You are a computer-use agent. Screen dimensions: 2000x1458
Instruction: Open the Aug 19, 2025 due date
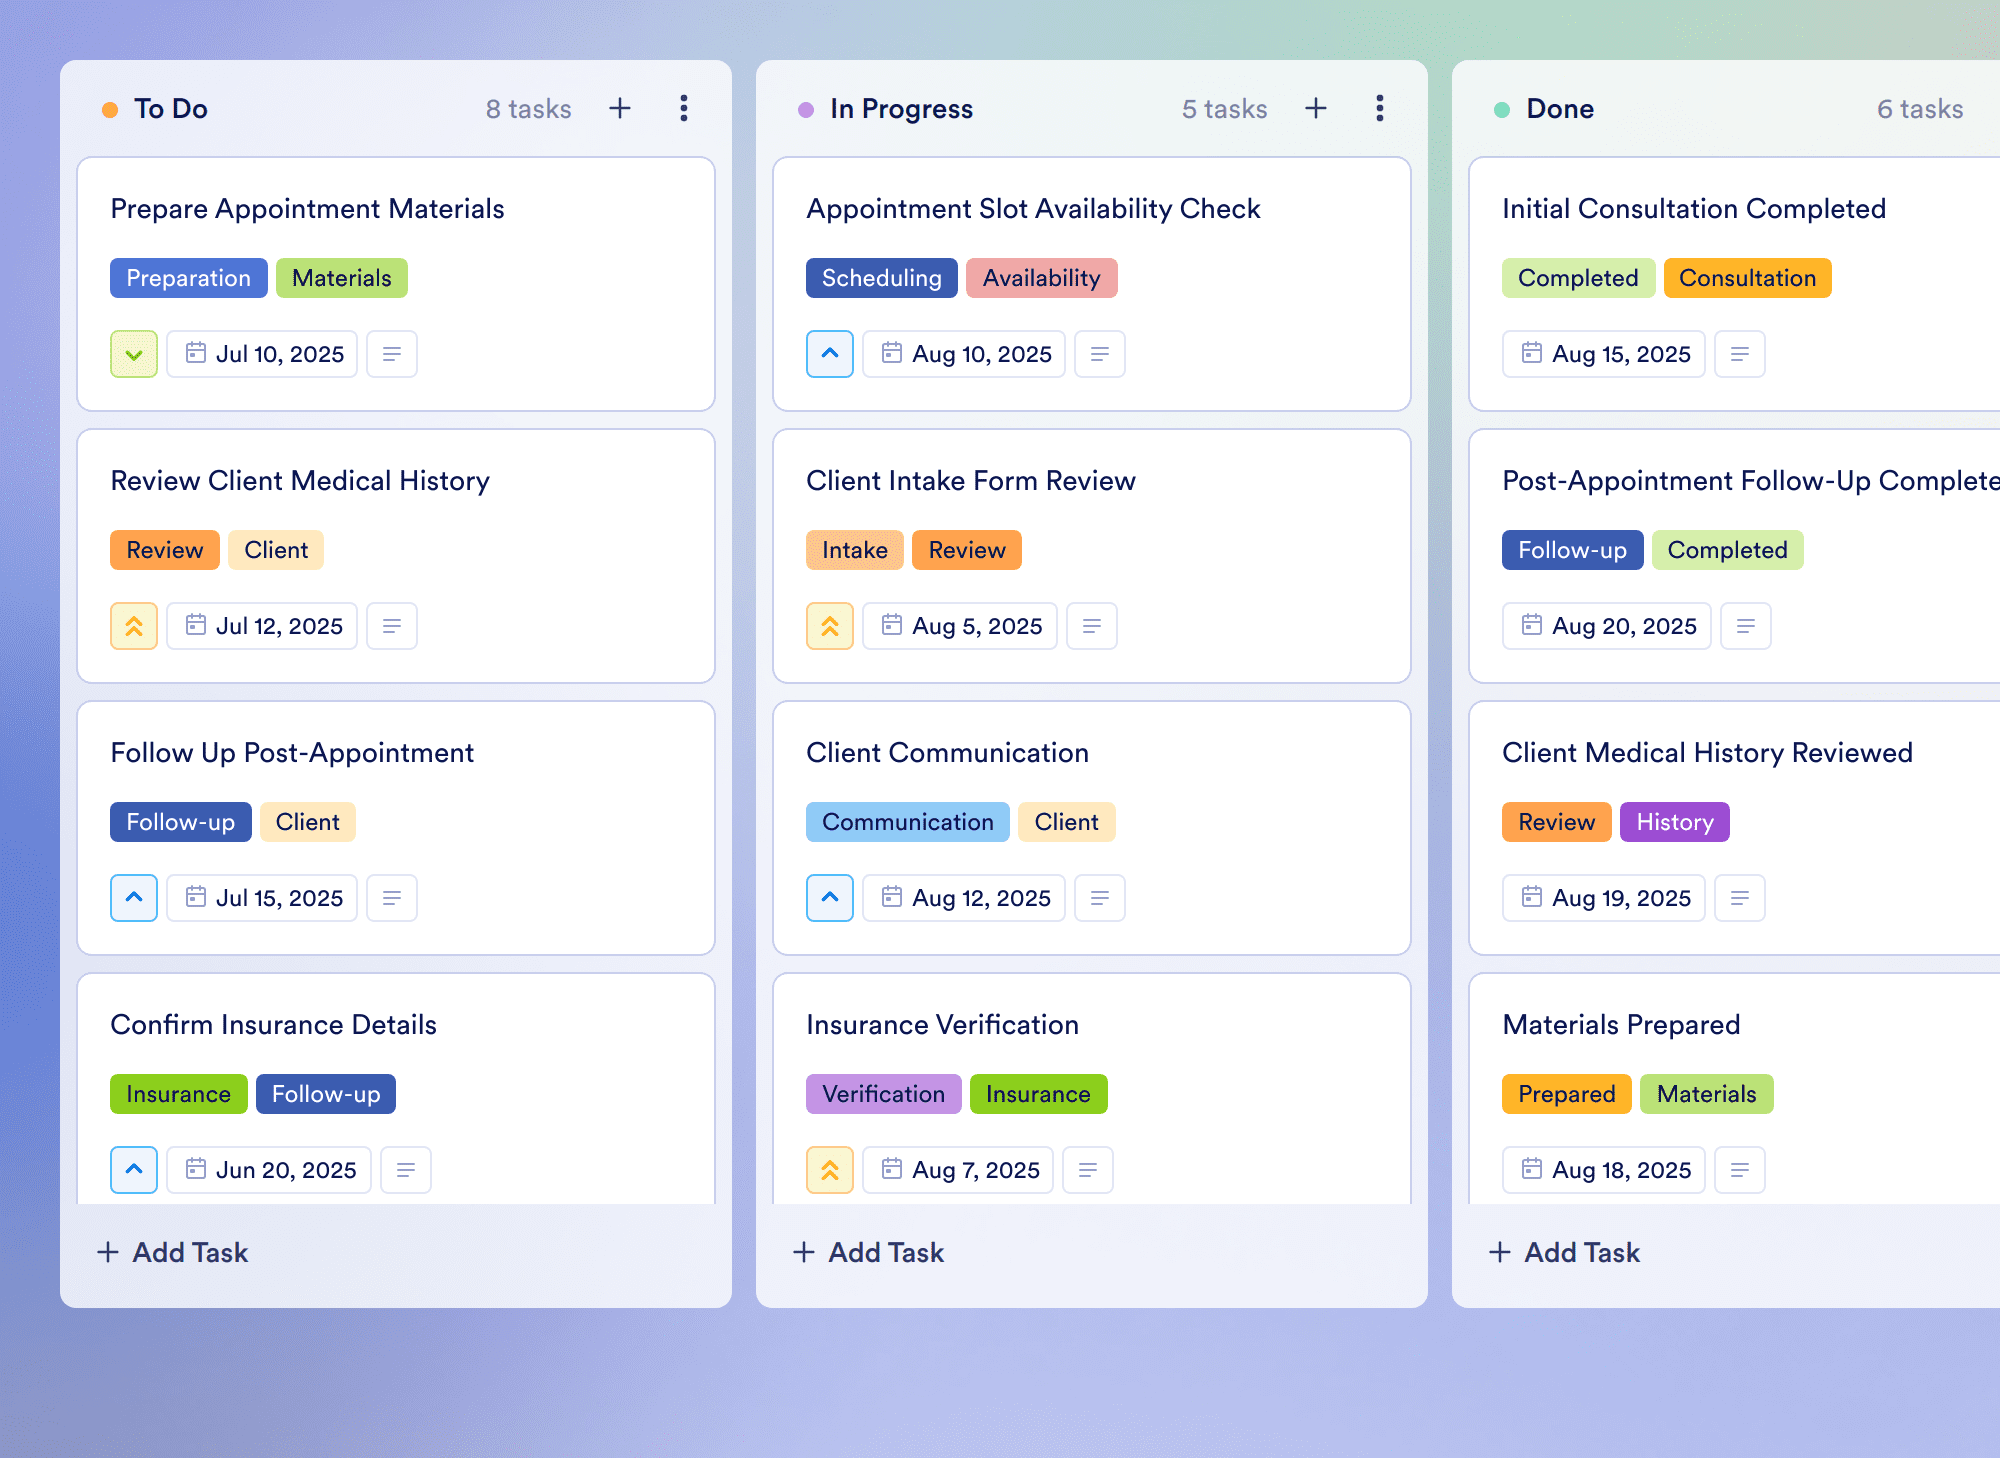[1604, 898]
